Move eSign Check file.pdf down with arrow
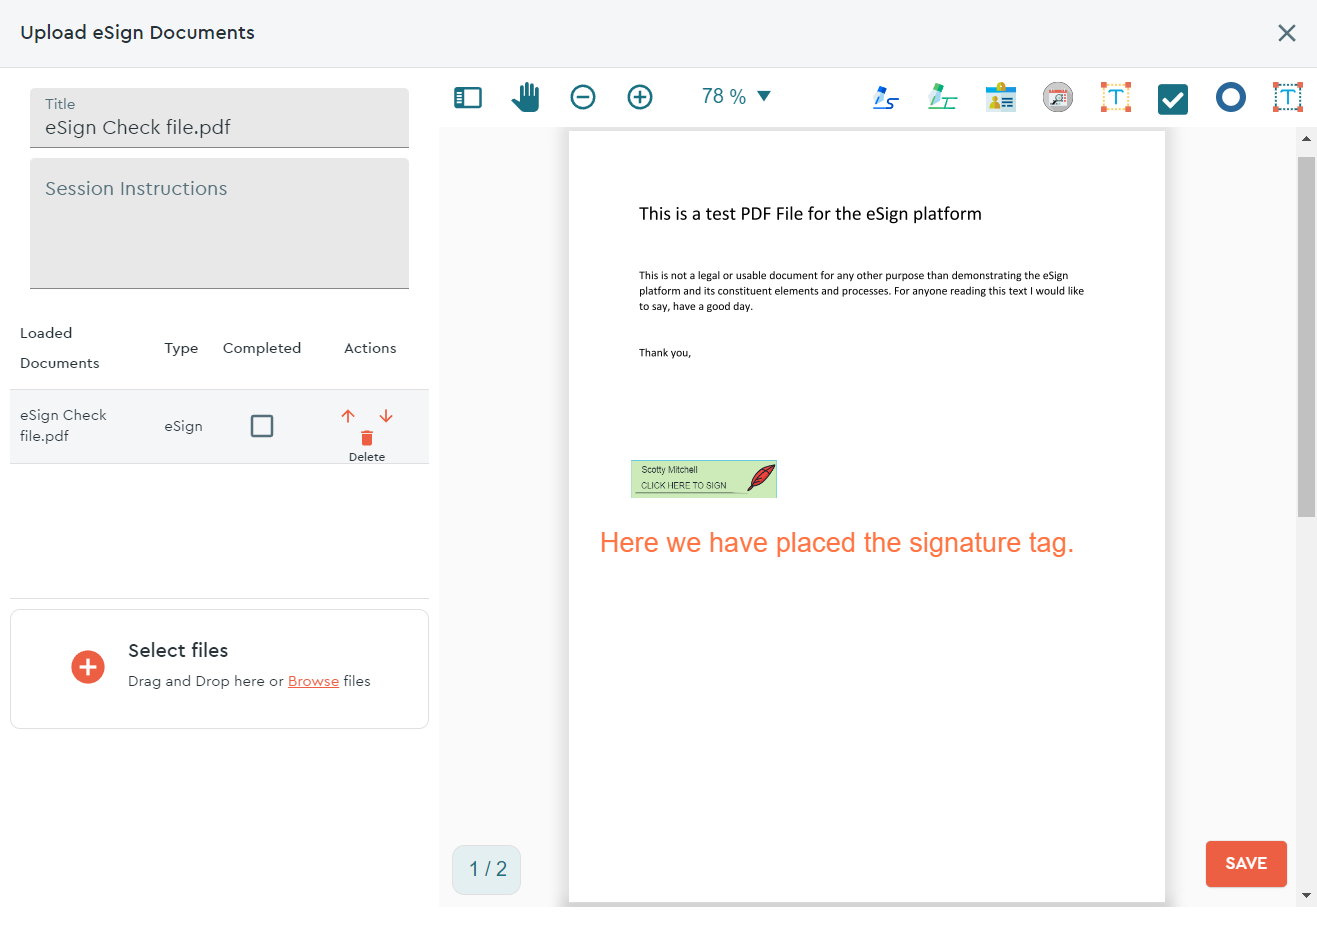Viewport: 1317px width, 932px height. point(386,416)
